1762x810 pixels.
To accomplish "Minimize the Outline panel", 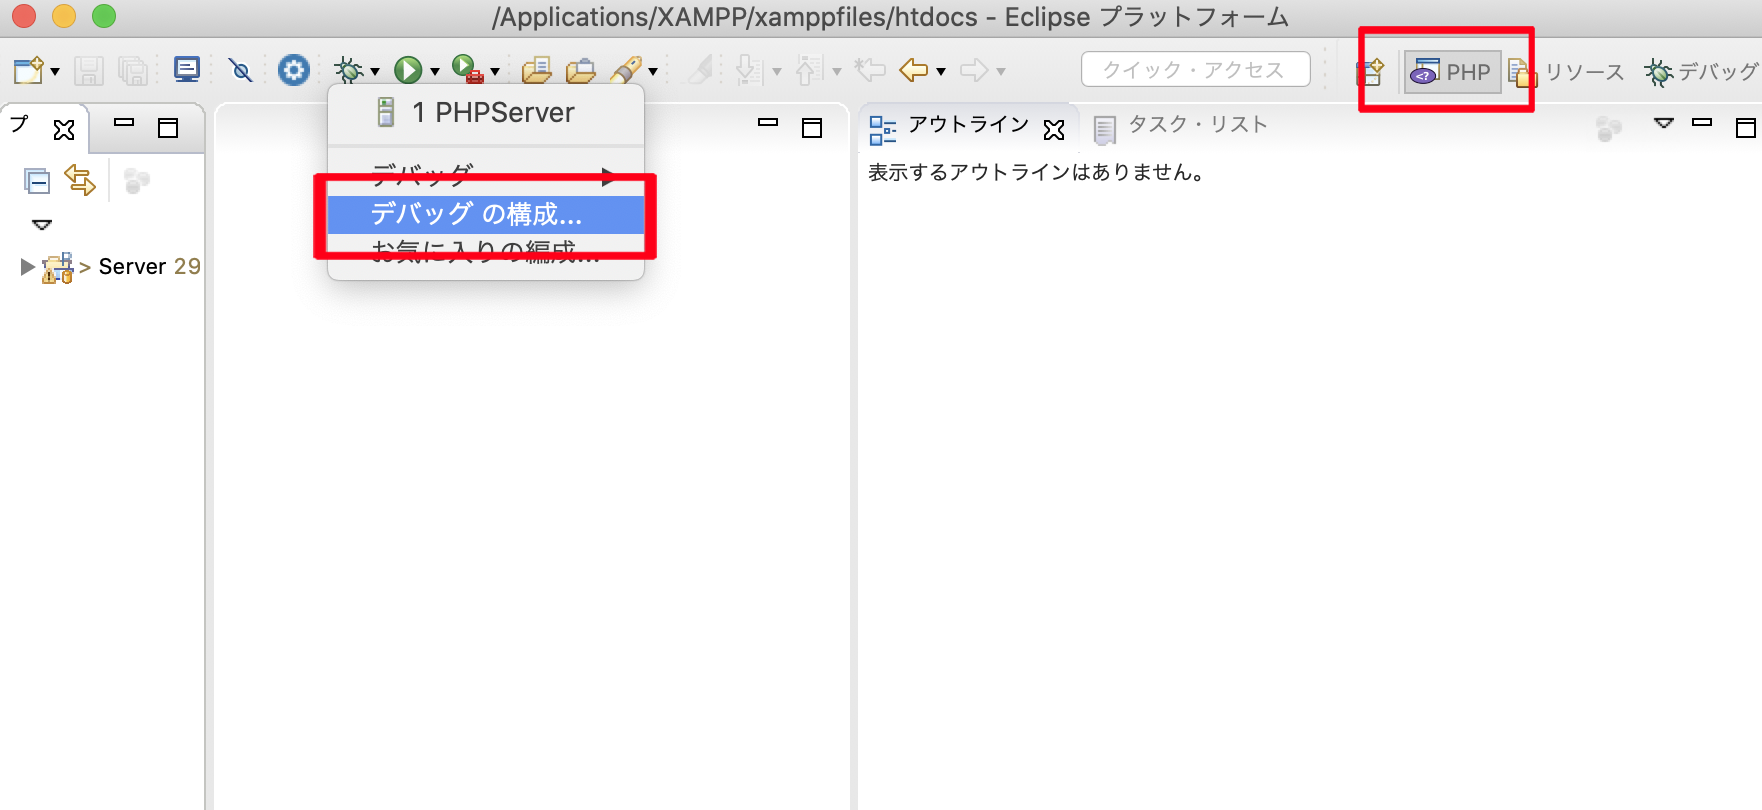I will (1702, 123).
